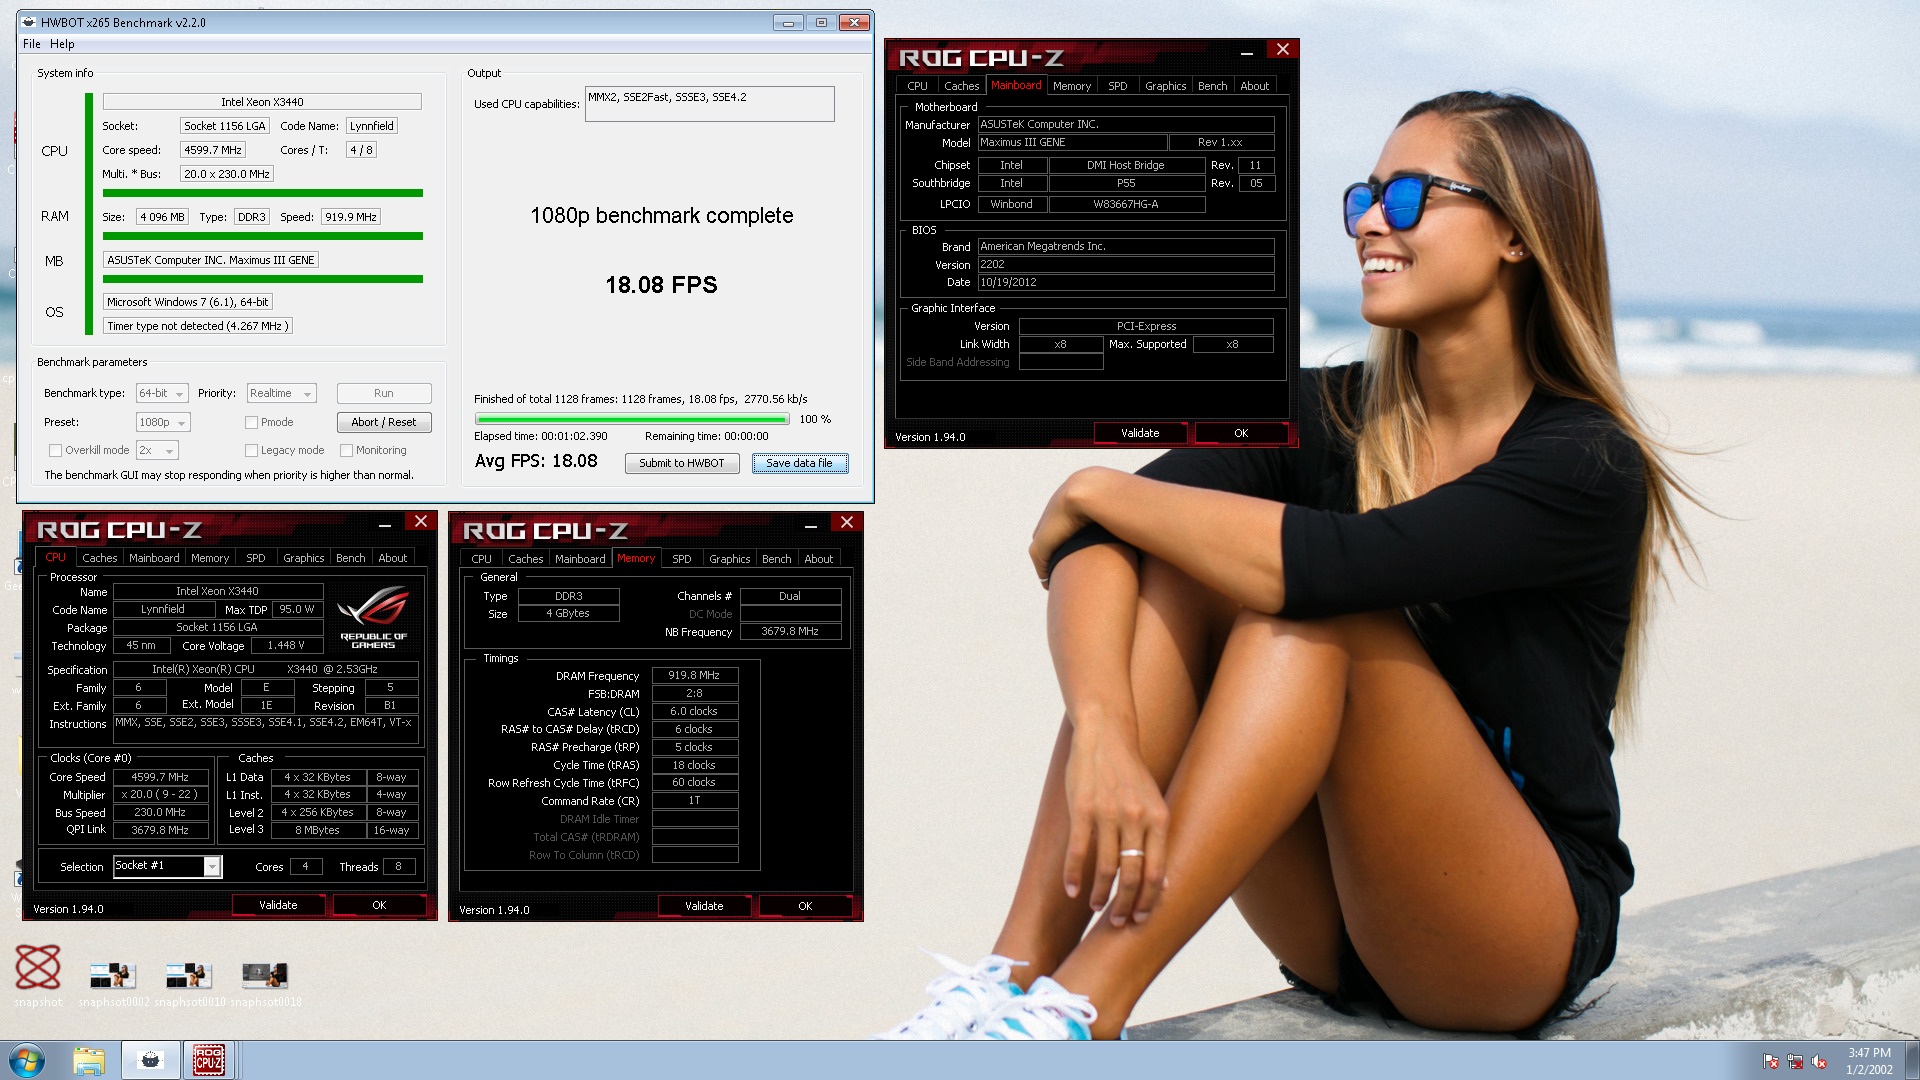Click the Abort / Reset button
This screenshot has width=1920, height=1080.
(x=384, y=422)
